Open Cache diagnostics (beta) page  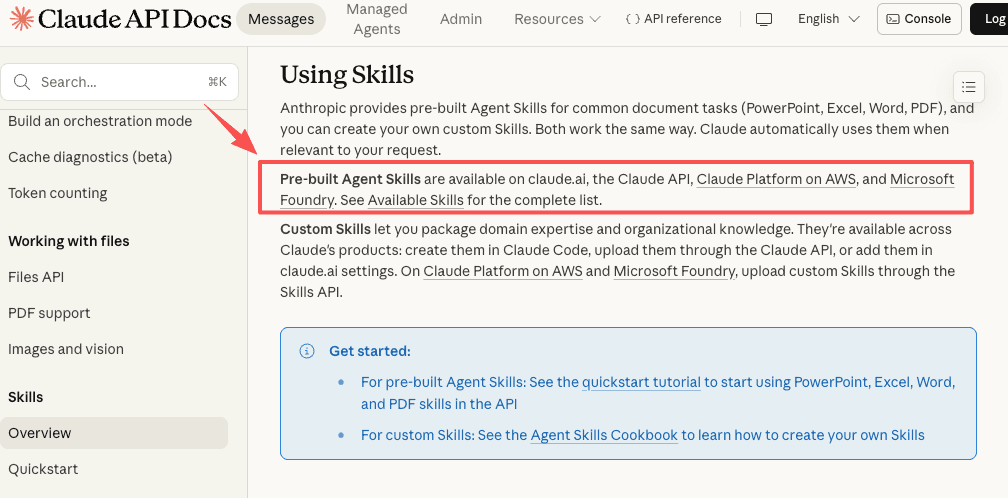click(90, 157)
